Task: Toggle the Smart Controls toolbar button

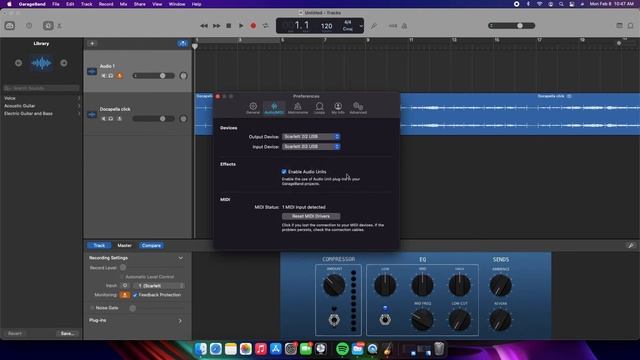Action: point(48,26)
